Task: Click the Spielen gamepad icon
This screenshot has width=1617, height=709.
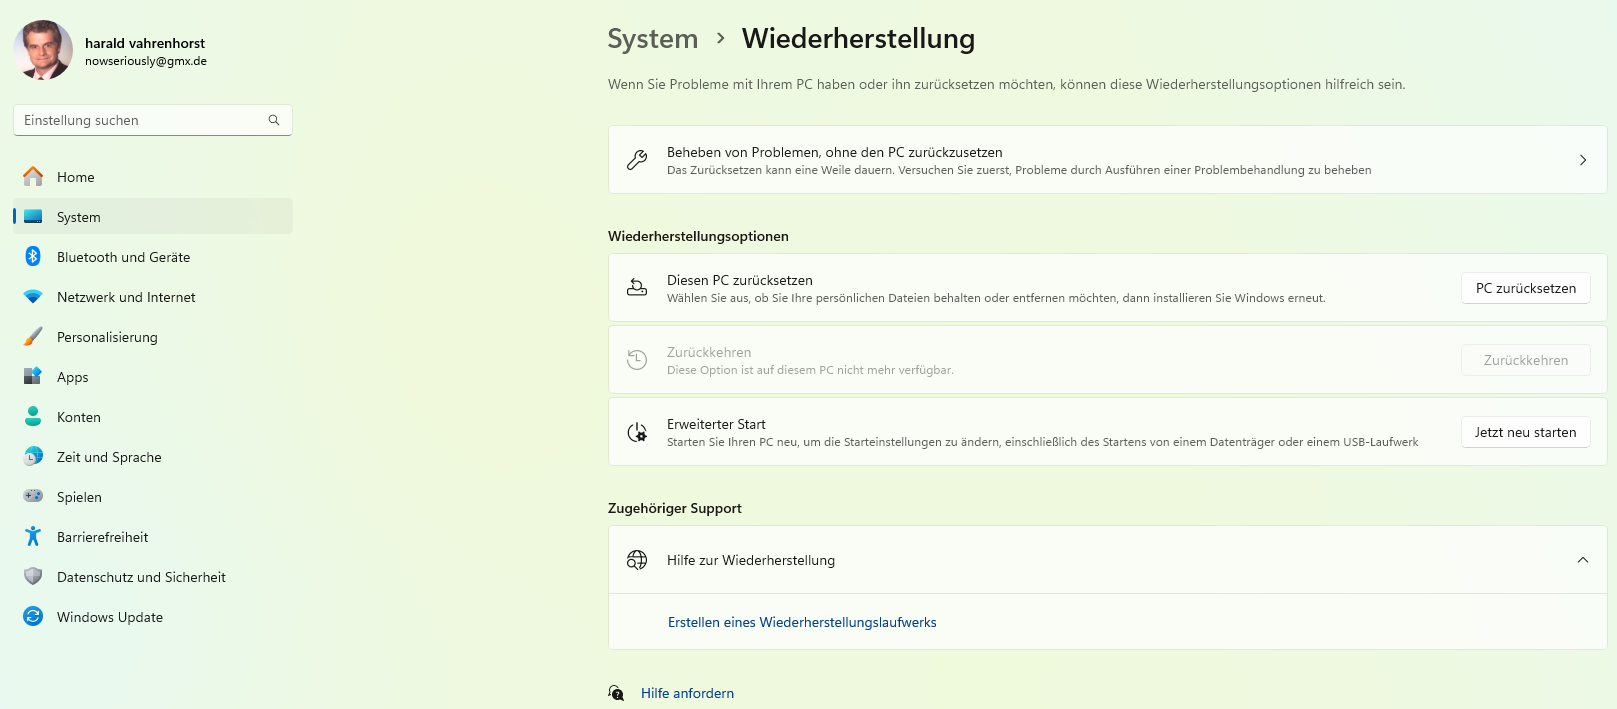Action: point(33,496)
